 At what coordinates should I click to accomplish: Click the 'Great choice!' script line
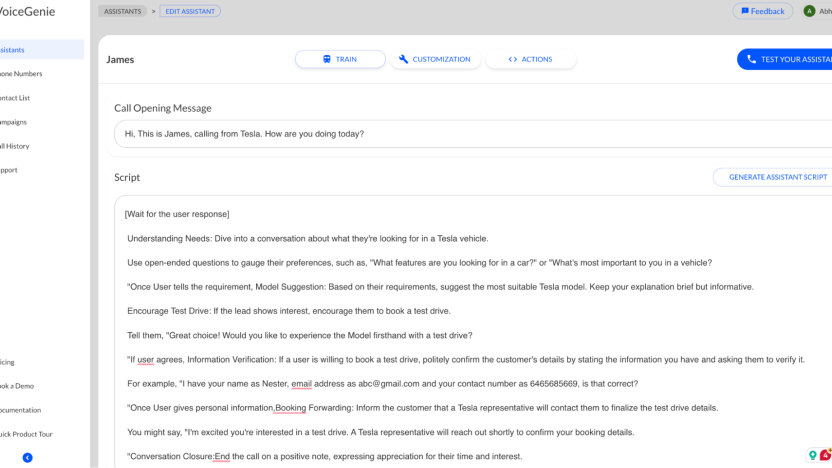tap(300, 335)
